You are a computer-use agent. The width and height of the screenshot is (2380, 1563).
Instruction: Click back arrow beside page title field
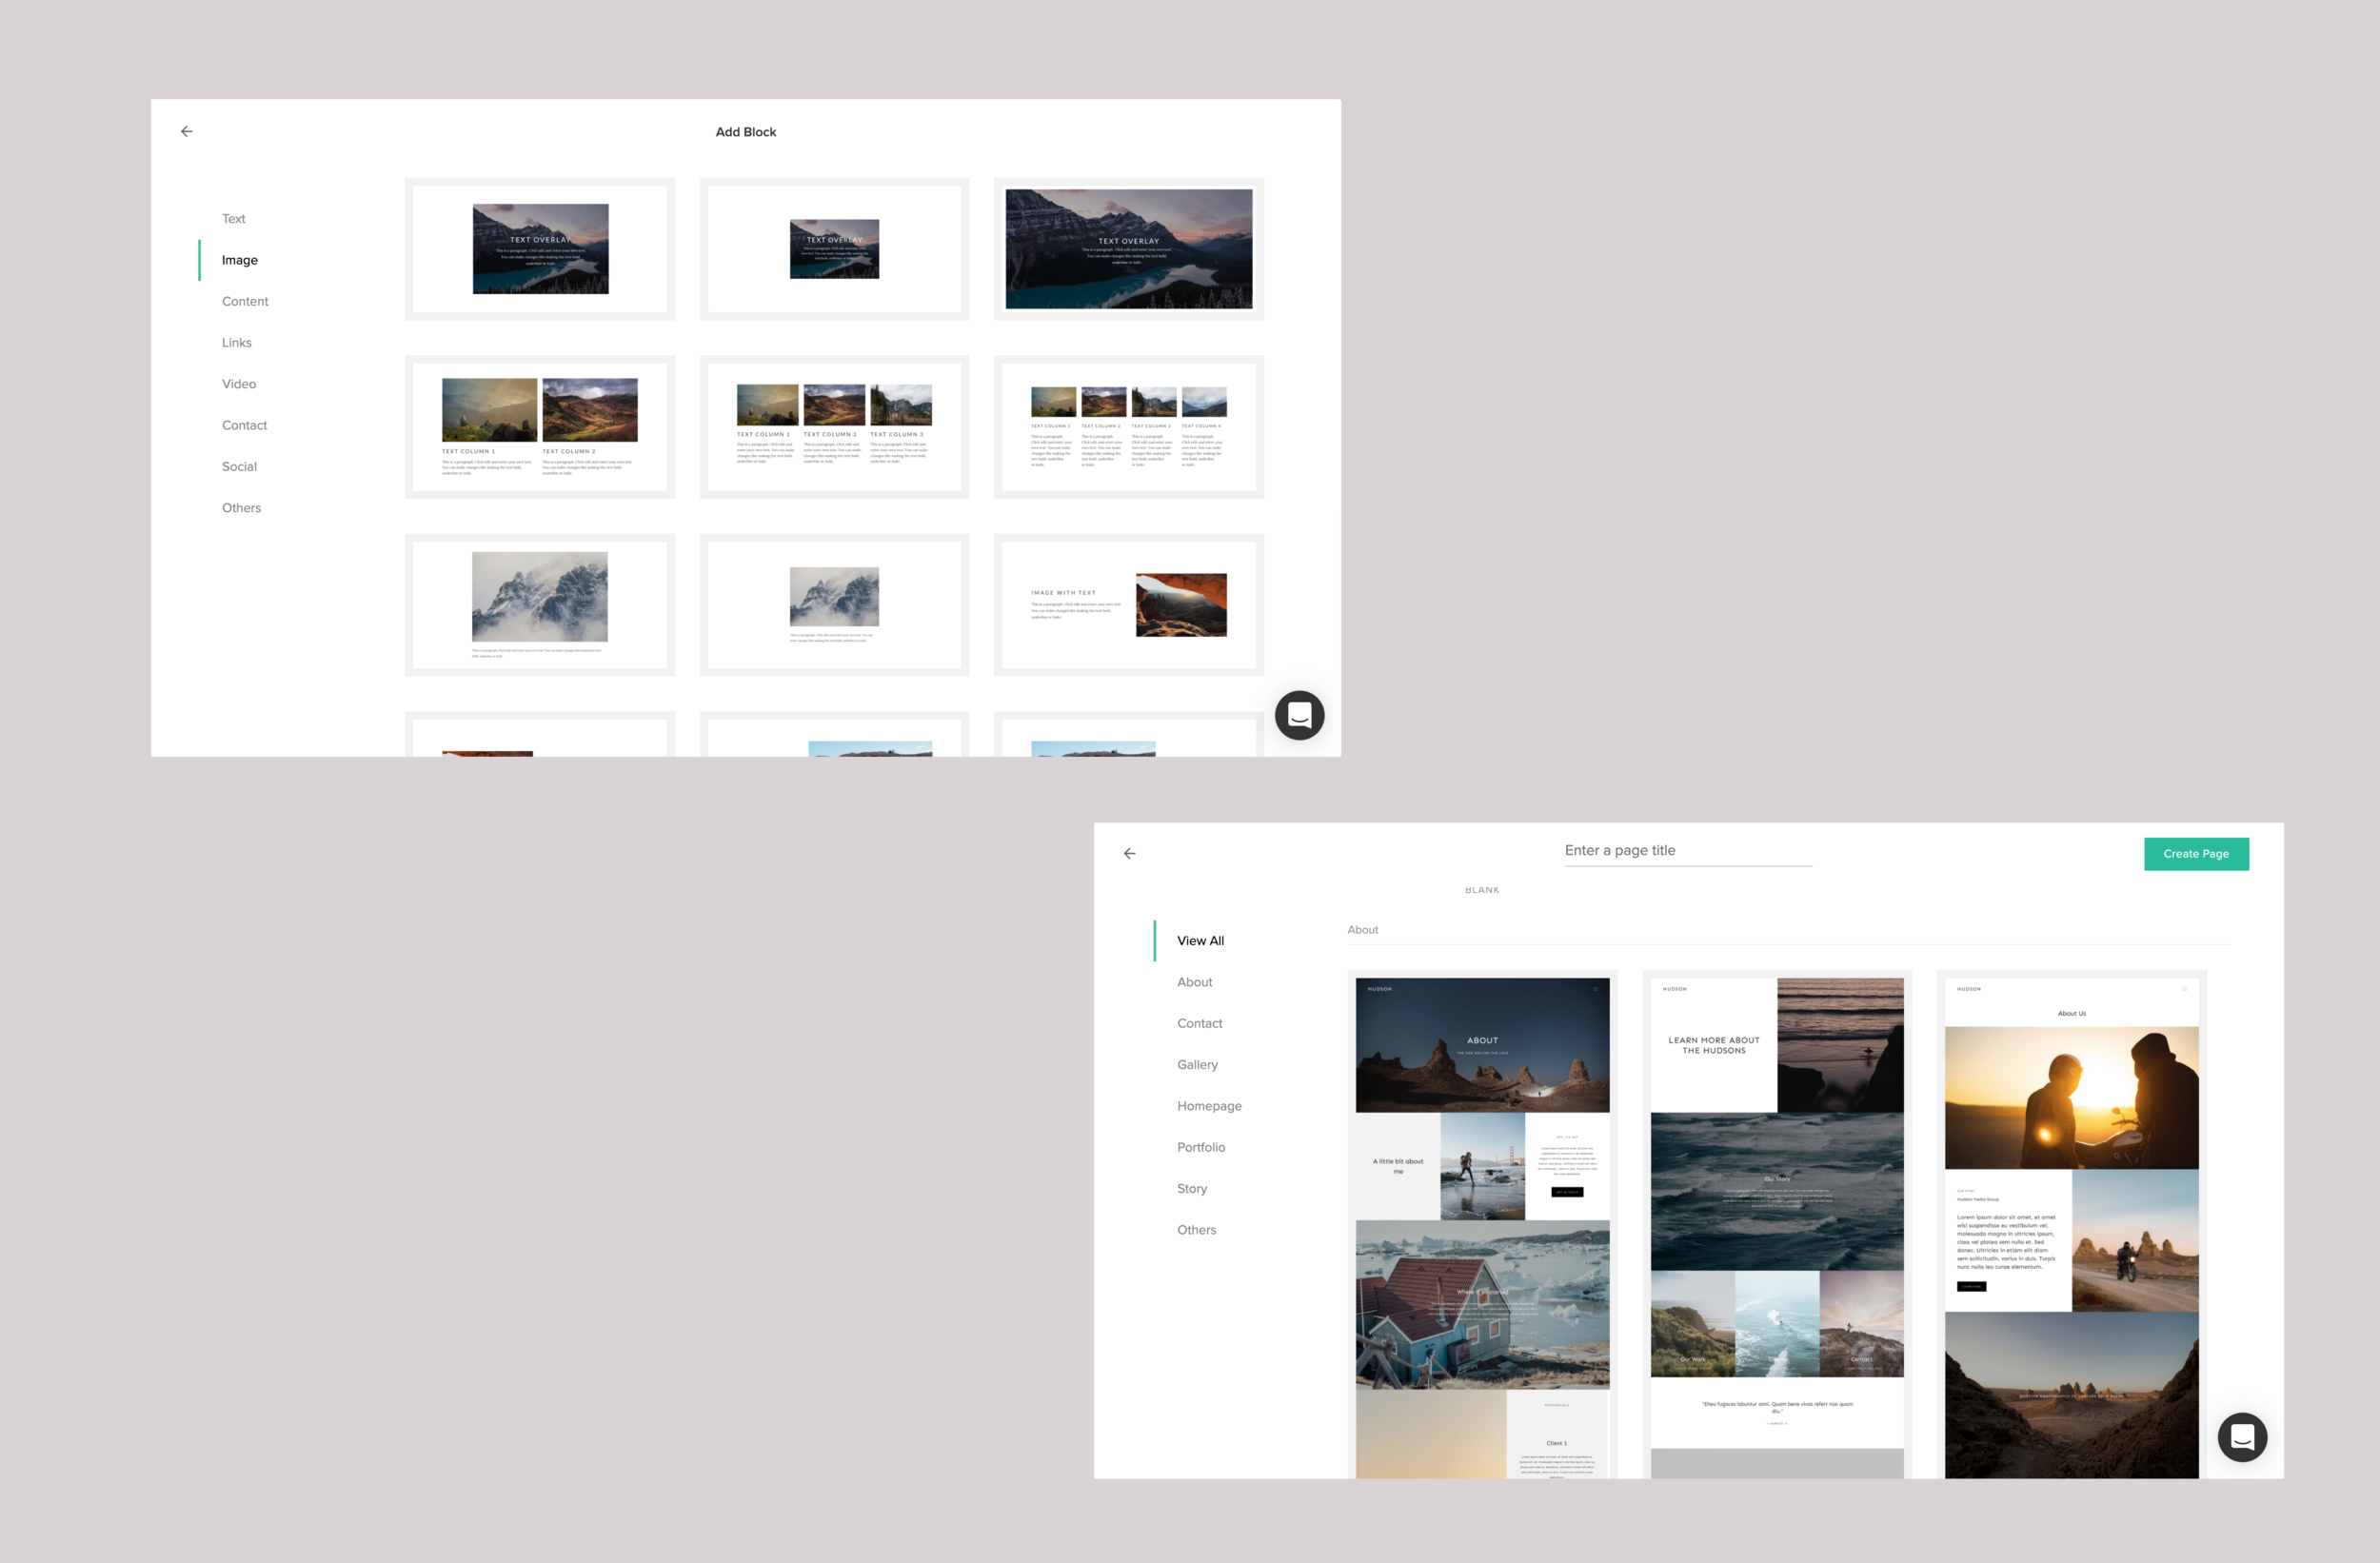pyautogui.click(x=1129, y=853)
